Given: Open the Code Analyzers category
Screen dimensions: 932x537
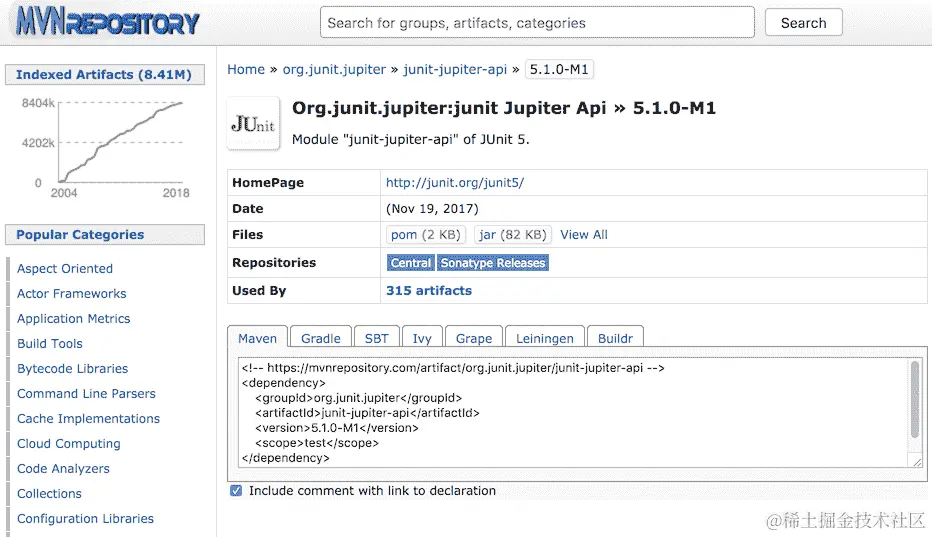Looking at the screenshot, I should pyautogui.click(x=63, y=468).
